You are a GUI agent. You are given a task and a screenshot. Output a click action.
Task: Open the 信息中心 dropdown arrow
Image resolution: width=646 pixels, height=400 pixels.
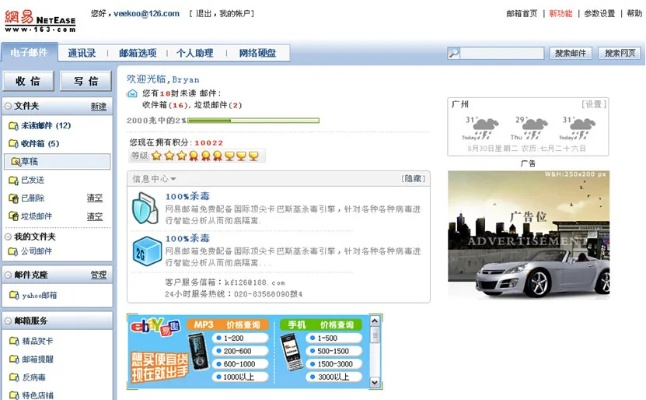(173, 179)
